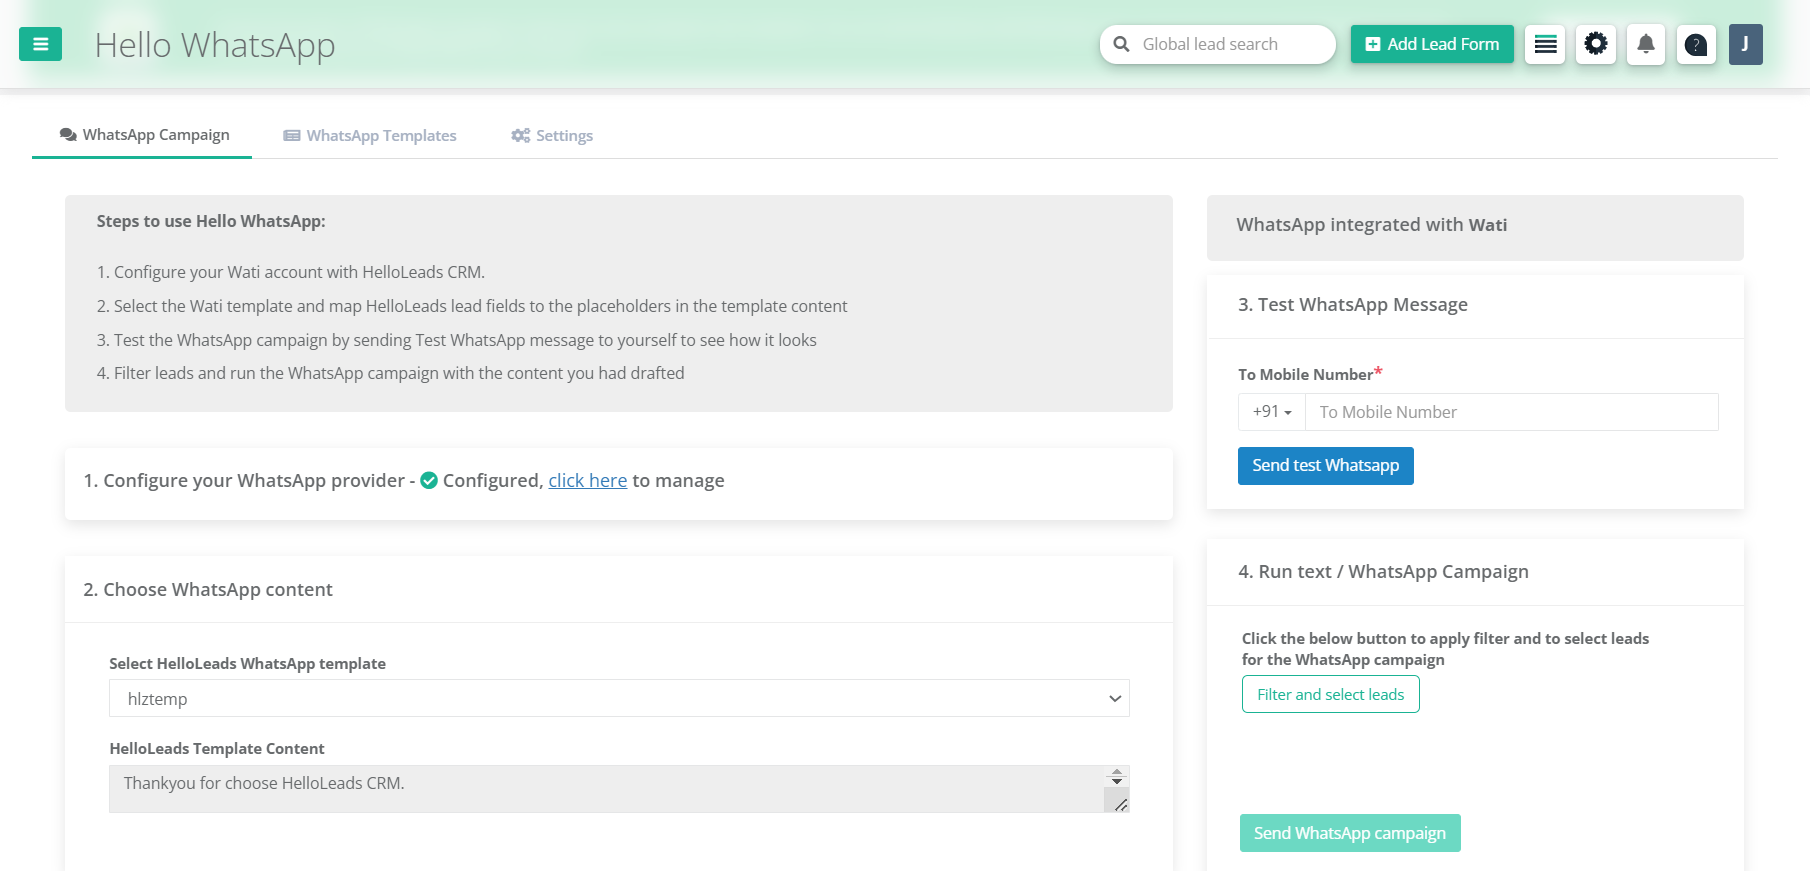Click the Add Lead Form button
Screen dimensions: 1810x871
pyautogui.click(x=1432, y=44)
